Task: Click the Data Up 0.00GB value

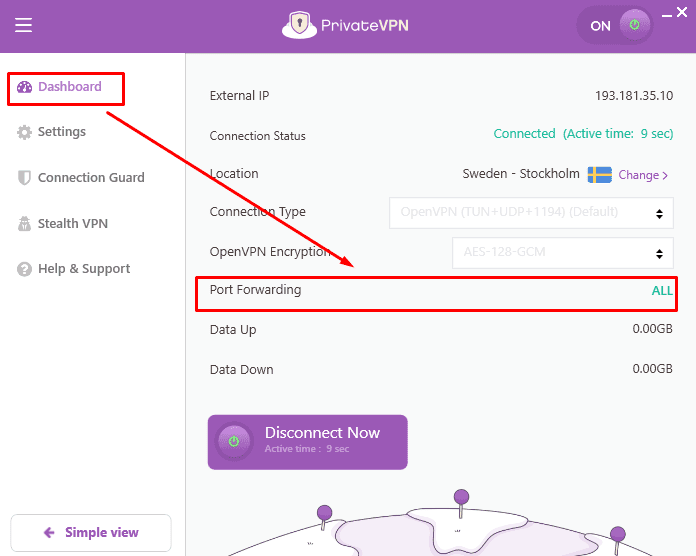Action: click(x=652, y=329)
